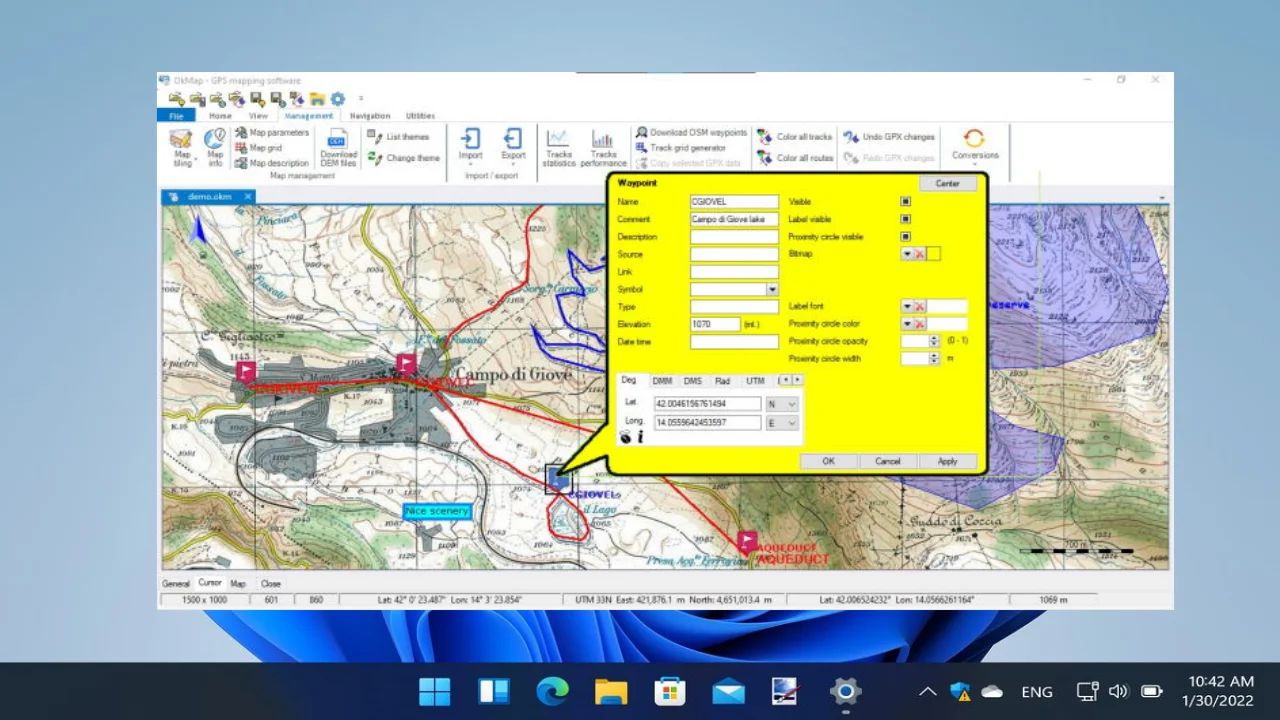Click Color all routes

[795, 158]
